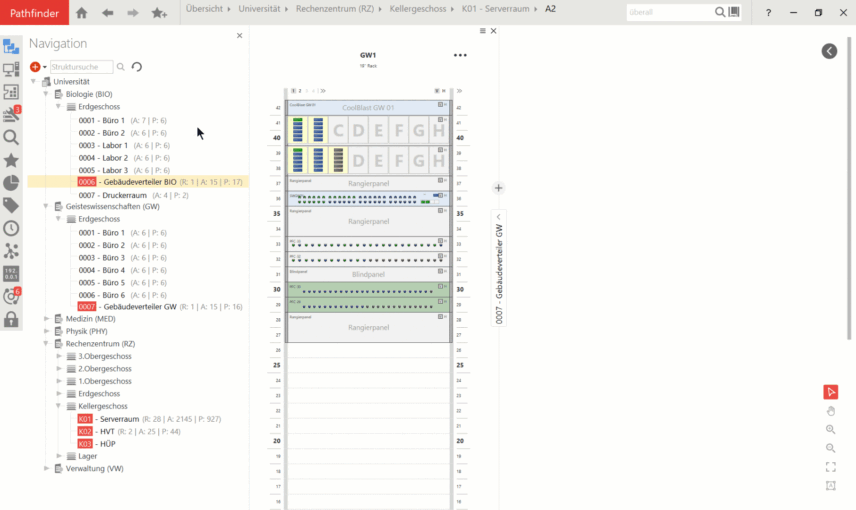The image size is (856, 510).
Task: Expand the Medizin (MED) tree node
Action: (46, 319)
